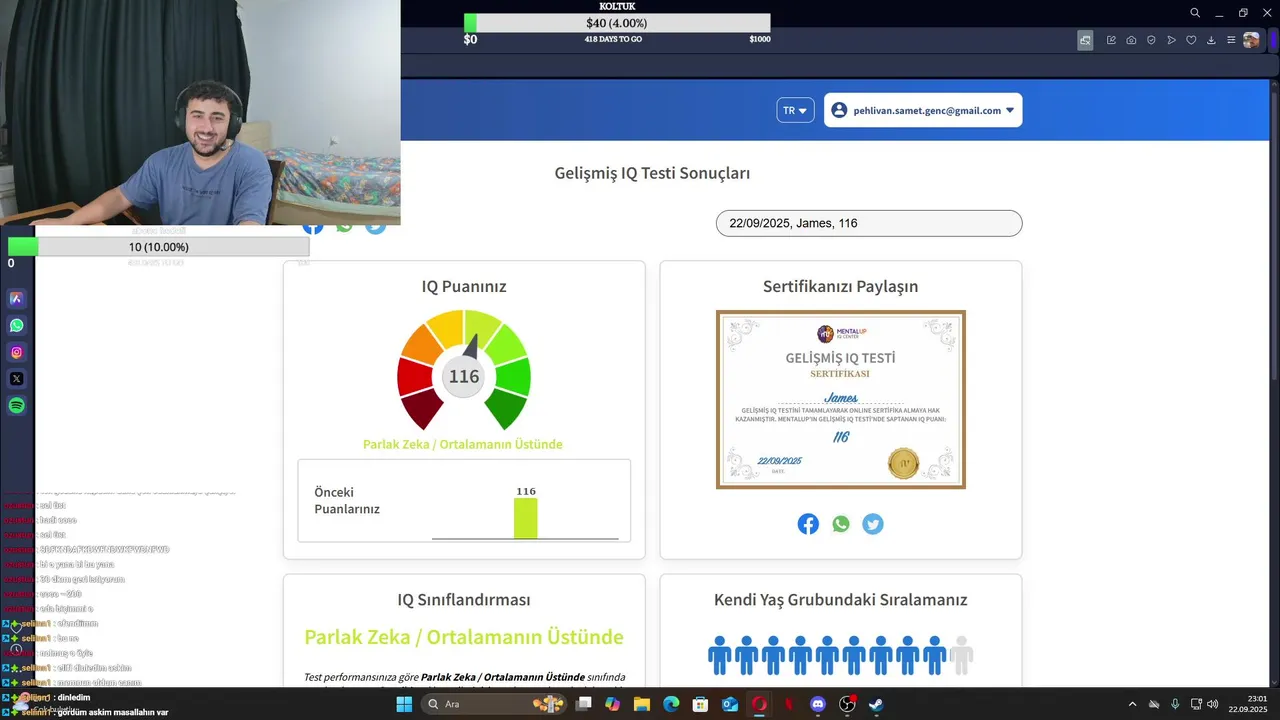Click the 'IQ Puanınız' card title
Viewport: 1280px width, 720px height.
[x=464, y=286]
